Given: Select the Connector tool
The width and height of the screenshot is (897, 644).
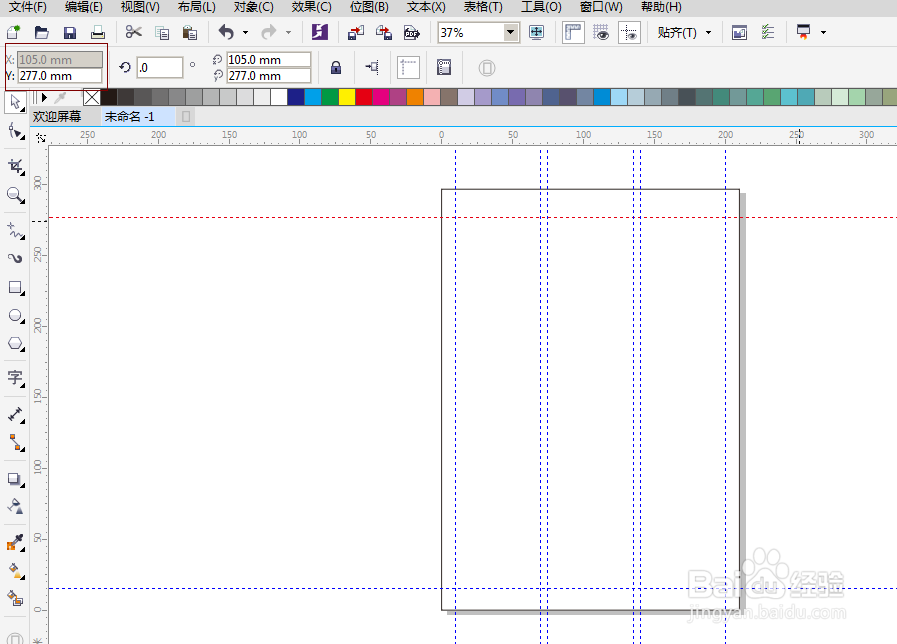Looking at the screenshot, I should [x=15, y=442].
